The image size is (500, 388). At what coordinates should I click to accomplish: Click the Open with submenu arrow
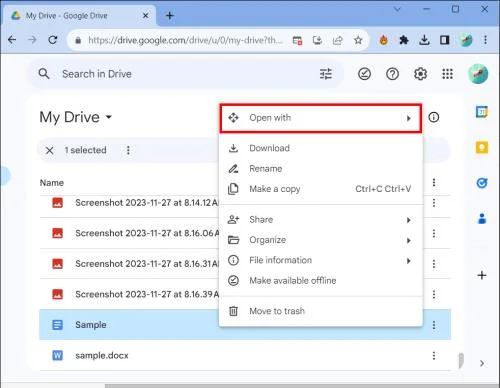(409, 118)
